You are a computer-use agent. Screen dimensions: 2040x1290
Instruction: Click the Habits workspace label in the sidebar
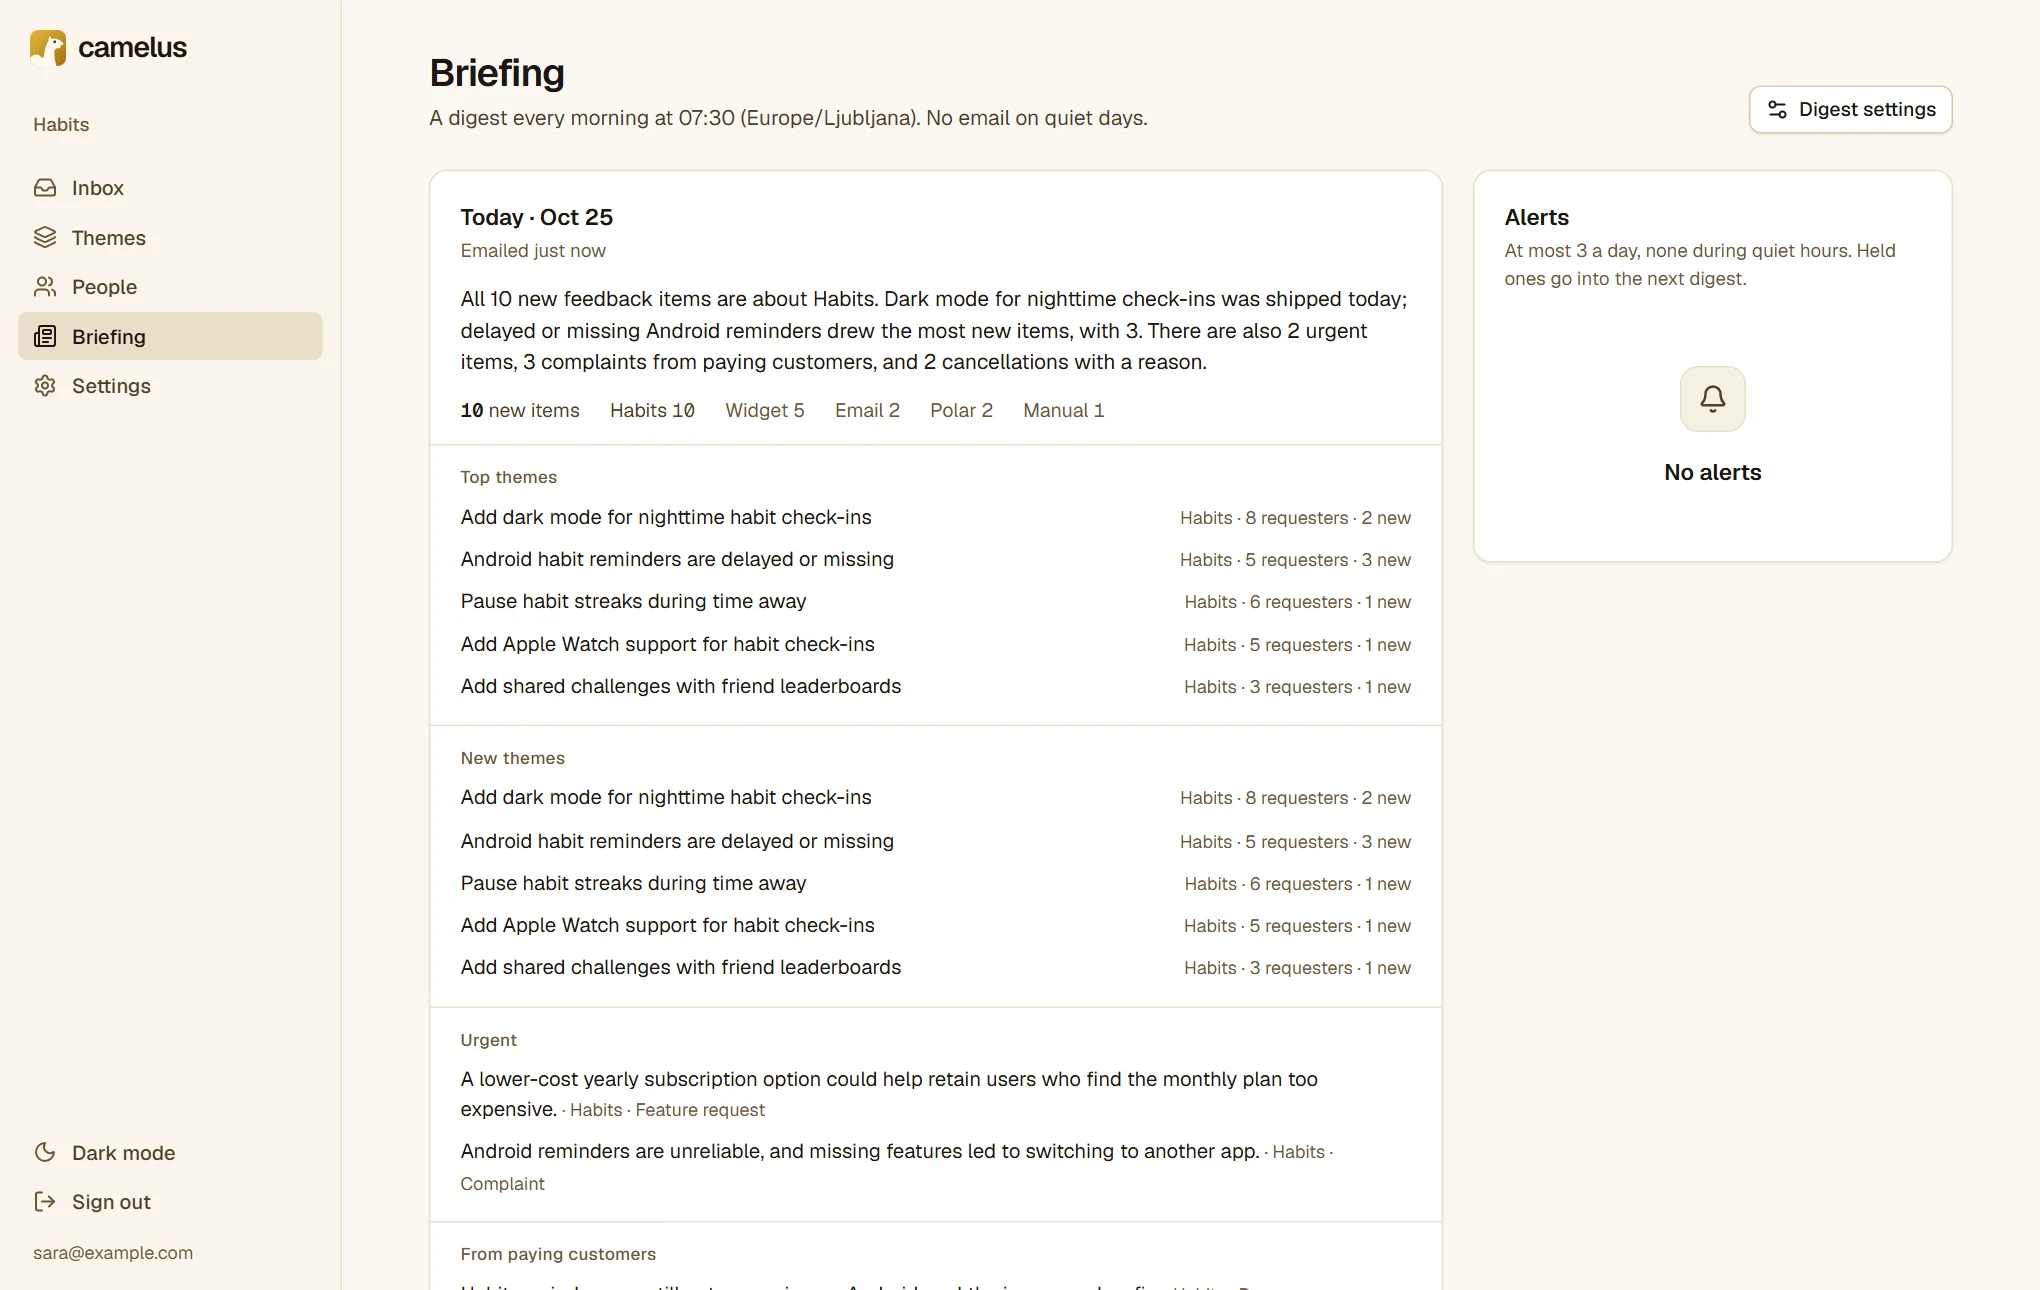click(x=61, y=125)
